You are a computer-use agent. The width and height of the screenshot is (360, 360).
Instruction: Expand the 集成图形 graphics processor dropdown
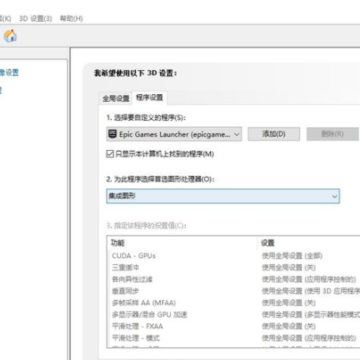[x=223, y=196]
